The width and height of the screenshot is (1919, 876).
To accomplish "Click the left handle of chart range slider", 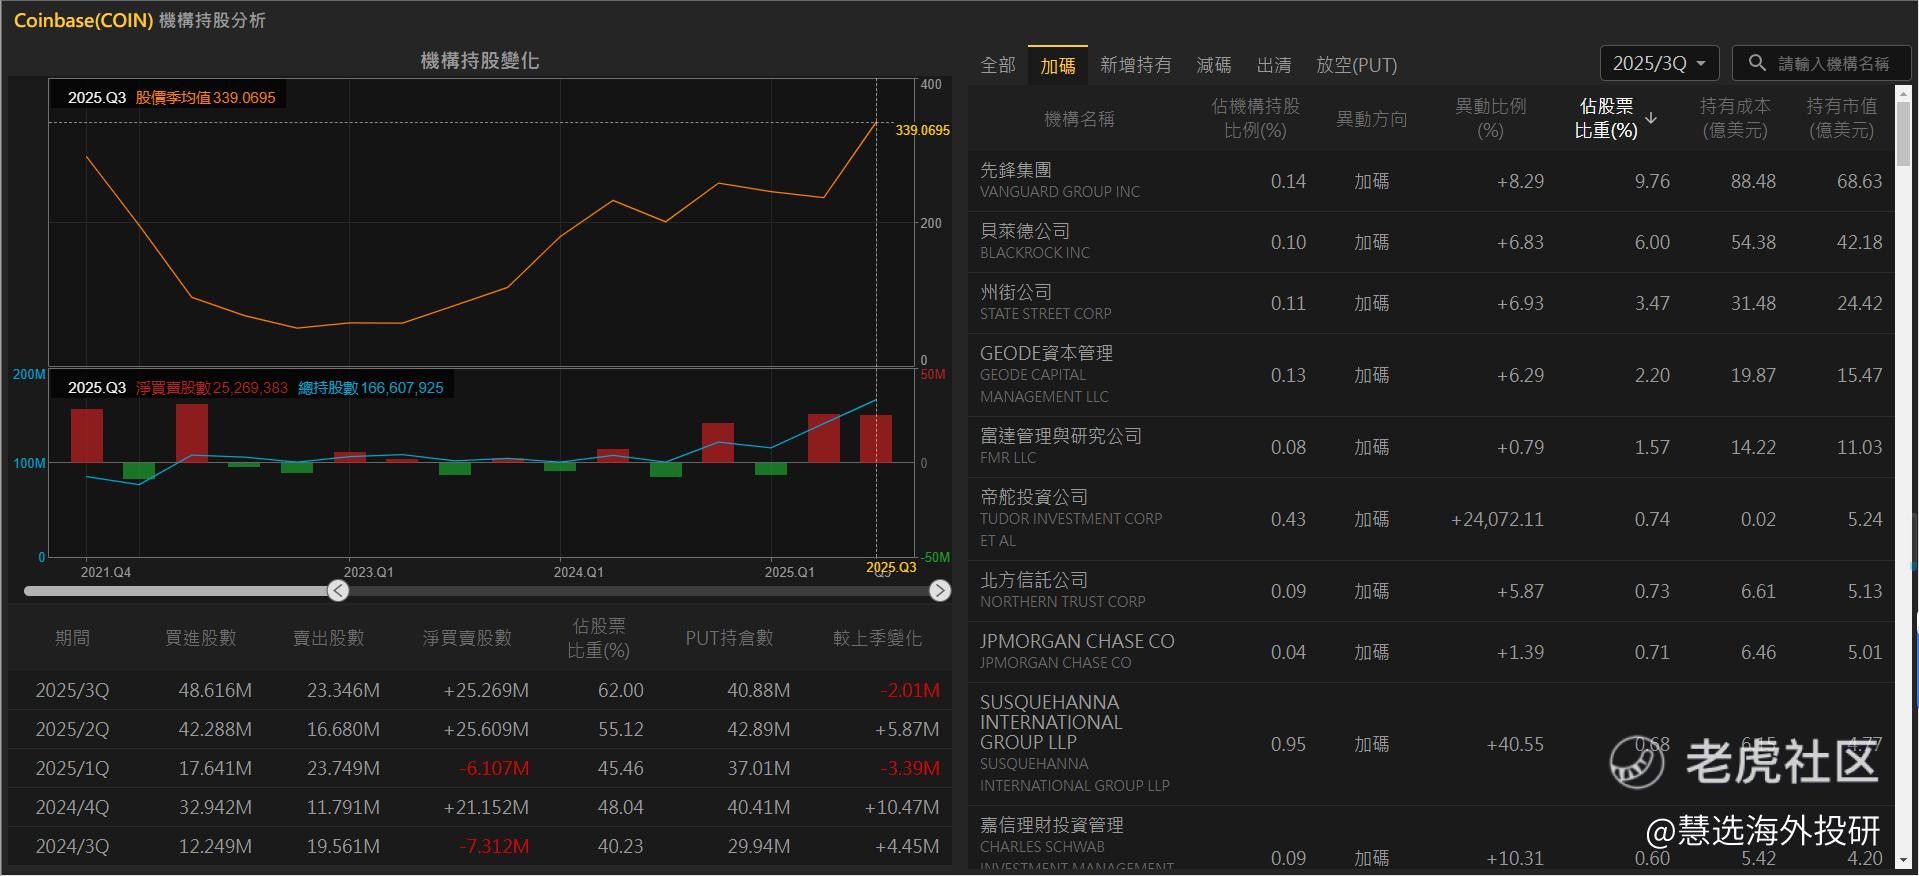I will (x=338, y=591).
